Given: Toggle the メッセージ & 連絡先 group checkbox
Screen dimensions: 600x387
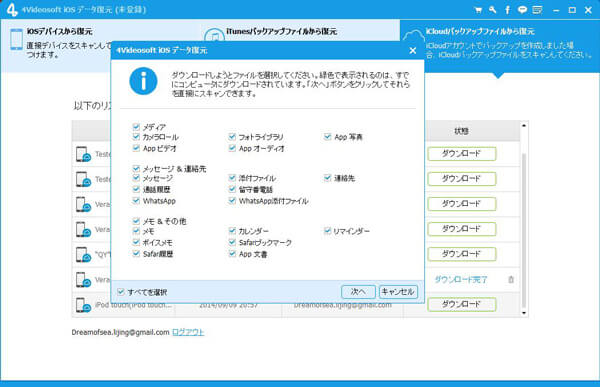Looking at the screenshot, I should [x=136, y=168].
